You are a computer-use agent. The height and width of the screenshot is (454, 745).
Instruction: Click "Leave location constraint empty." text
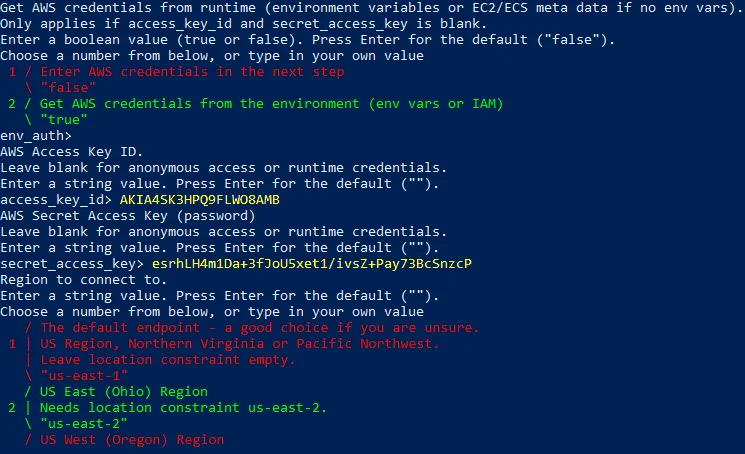pos(168,359)
